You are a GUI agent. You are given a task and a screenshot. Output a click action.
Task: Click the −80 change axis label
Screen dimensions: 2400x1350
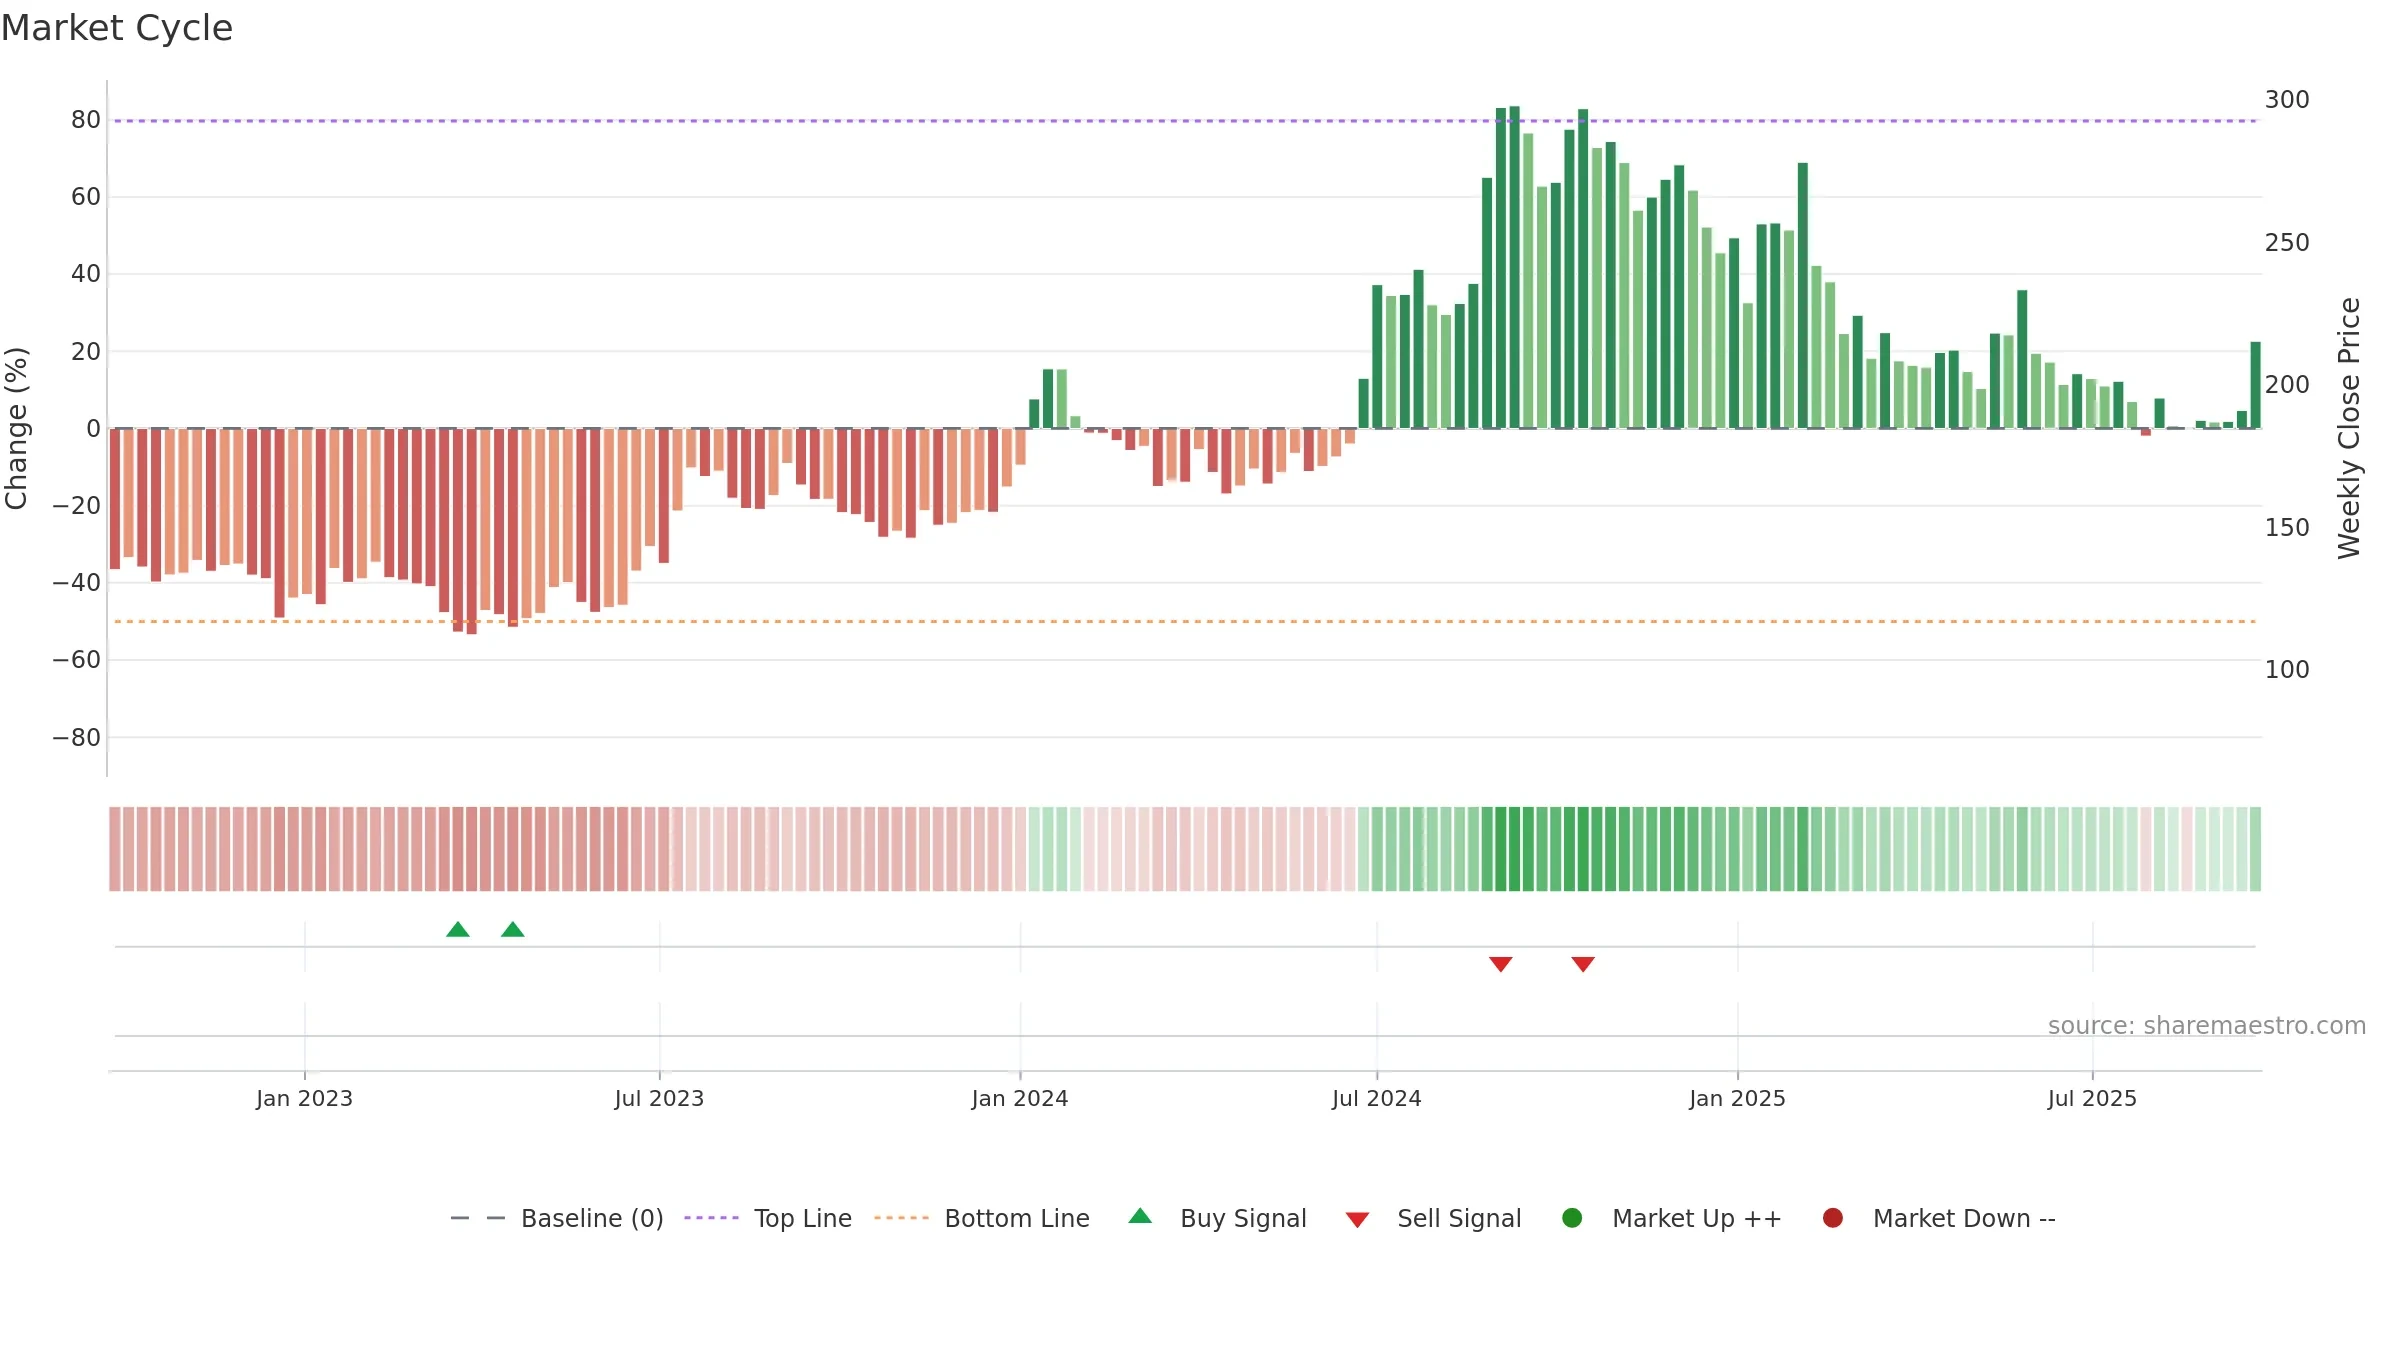[77, 738]
